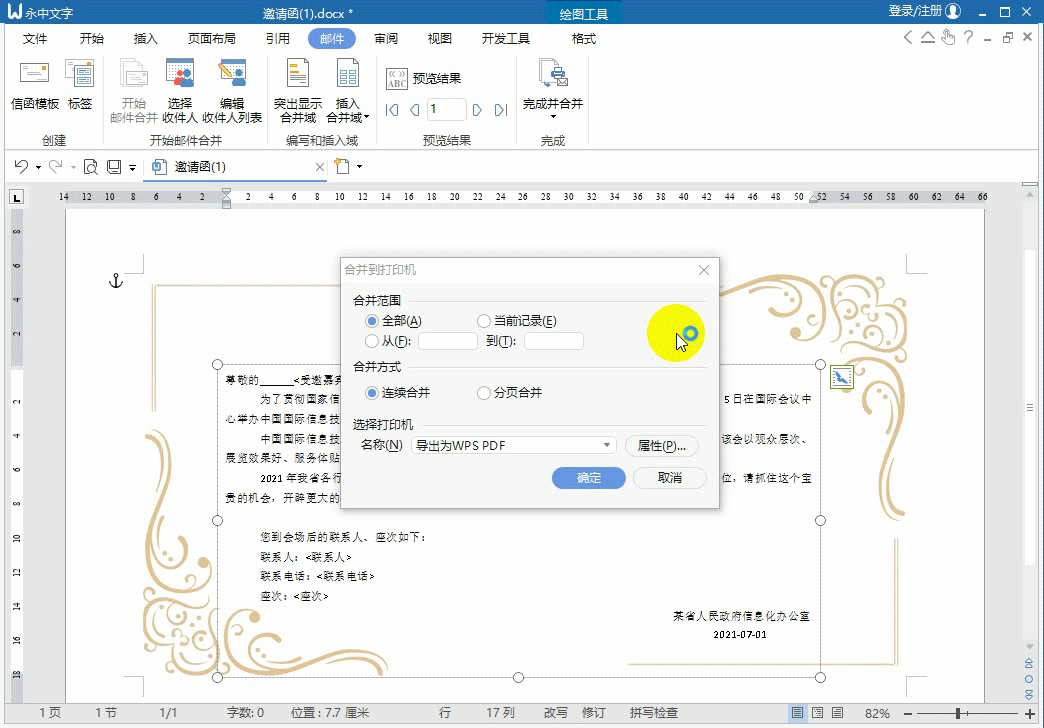Open 编辑收件人列表 to edit recipients
The image size is (1044, 728).
234,90
